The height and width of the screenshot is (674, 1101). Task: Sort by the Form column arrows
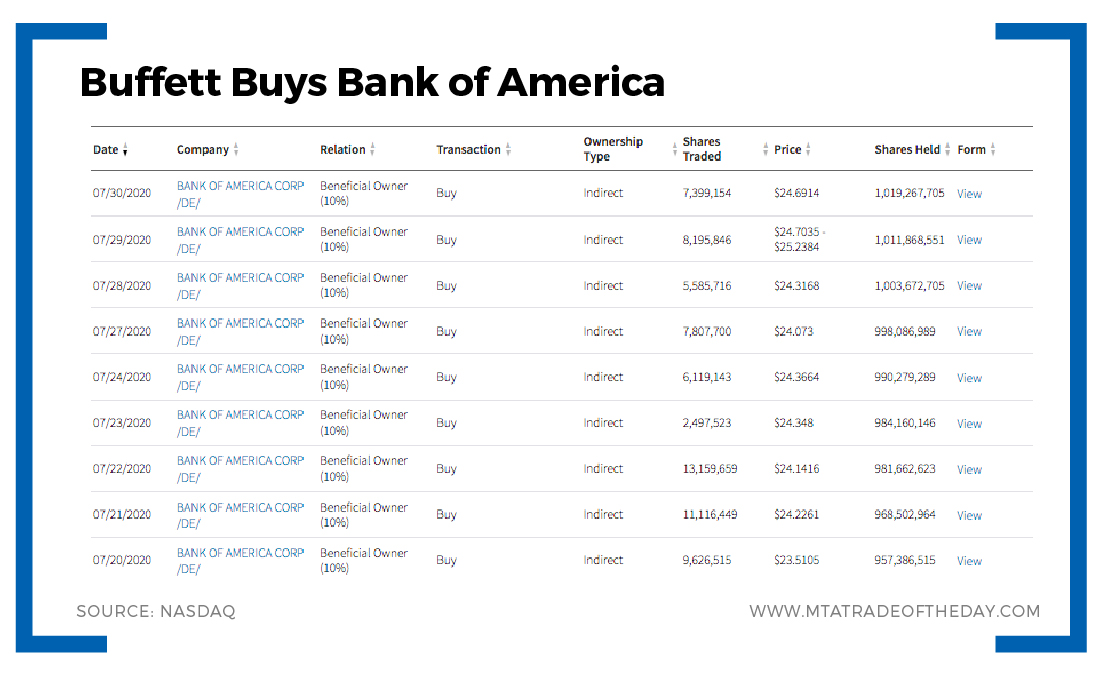click(993, 150)
